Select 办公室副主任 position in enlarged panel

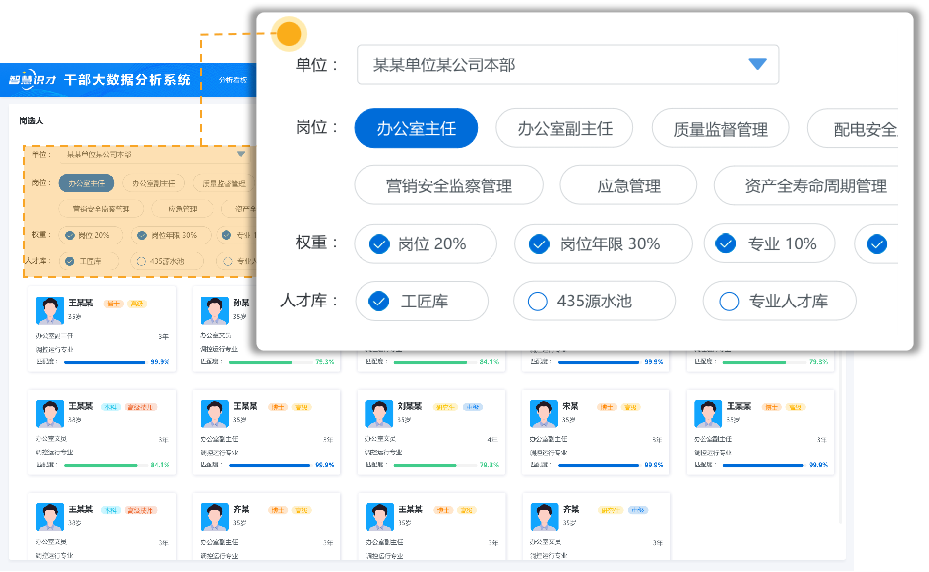pos(564,128)
